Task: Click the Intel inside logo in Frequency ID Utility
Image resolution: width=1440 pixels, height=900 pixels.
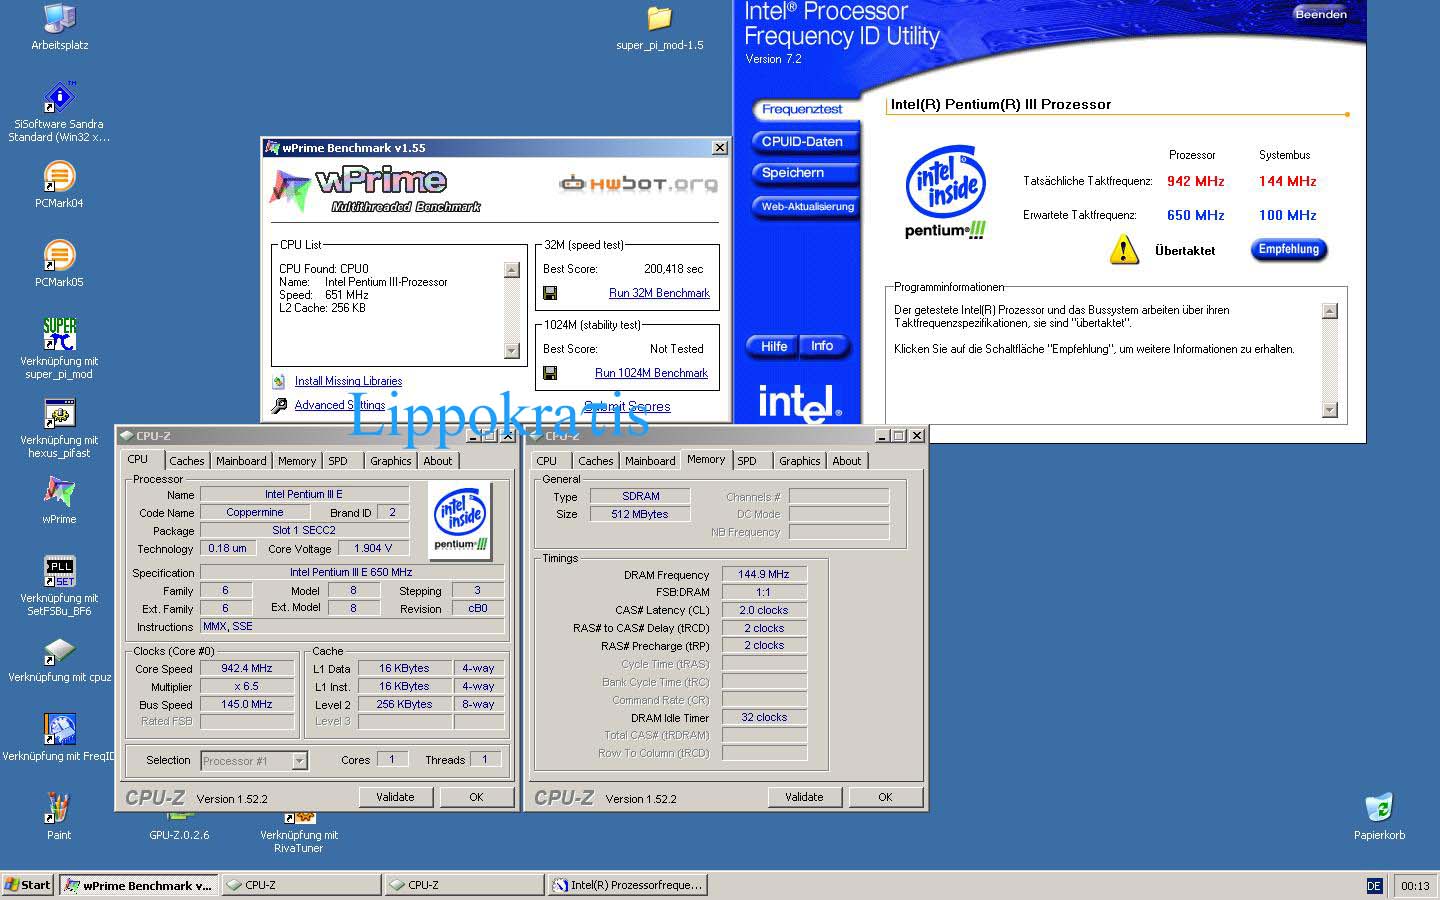Action: tap(945, 193)
